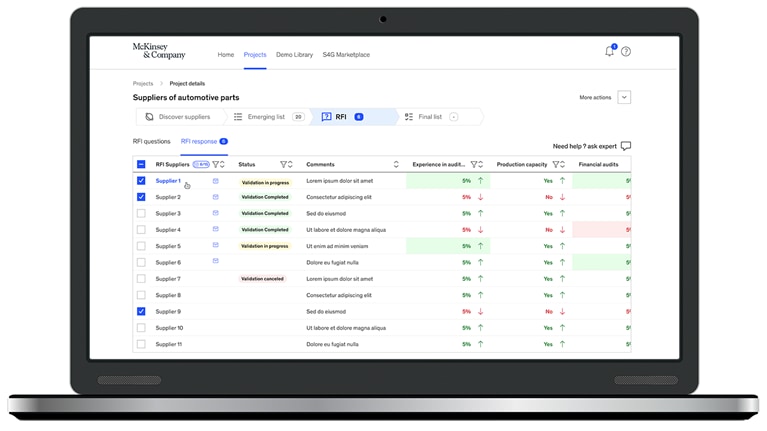Expand the More actions dropdown arrow

624,98
